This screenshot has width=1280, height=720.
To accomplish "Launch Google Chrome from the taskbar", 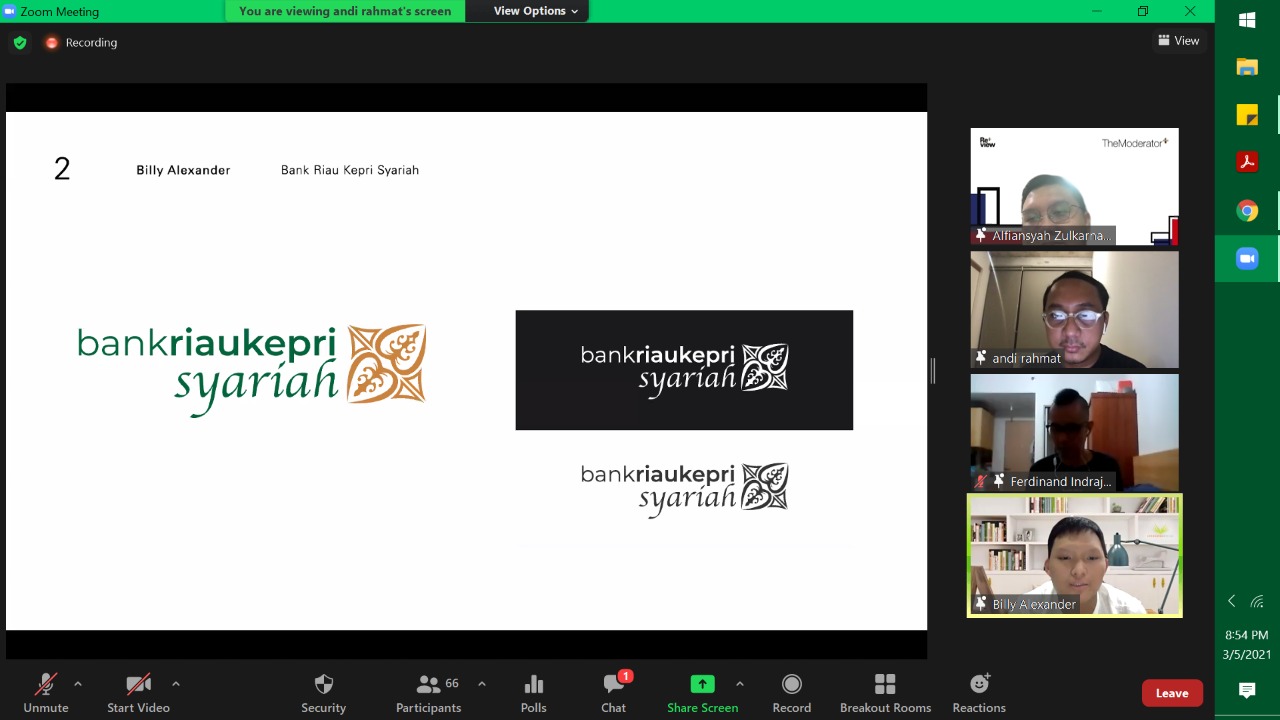I will [x=1246, y=211].
